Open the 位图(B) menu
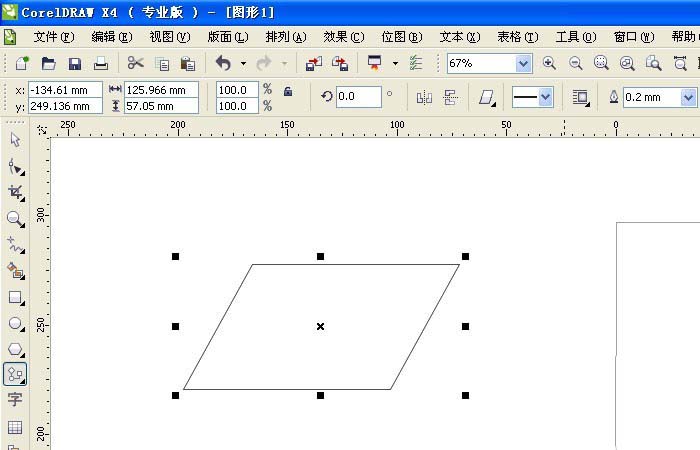The image size is (700, 450). [402, 37]
